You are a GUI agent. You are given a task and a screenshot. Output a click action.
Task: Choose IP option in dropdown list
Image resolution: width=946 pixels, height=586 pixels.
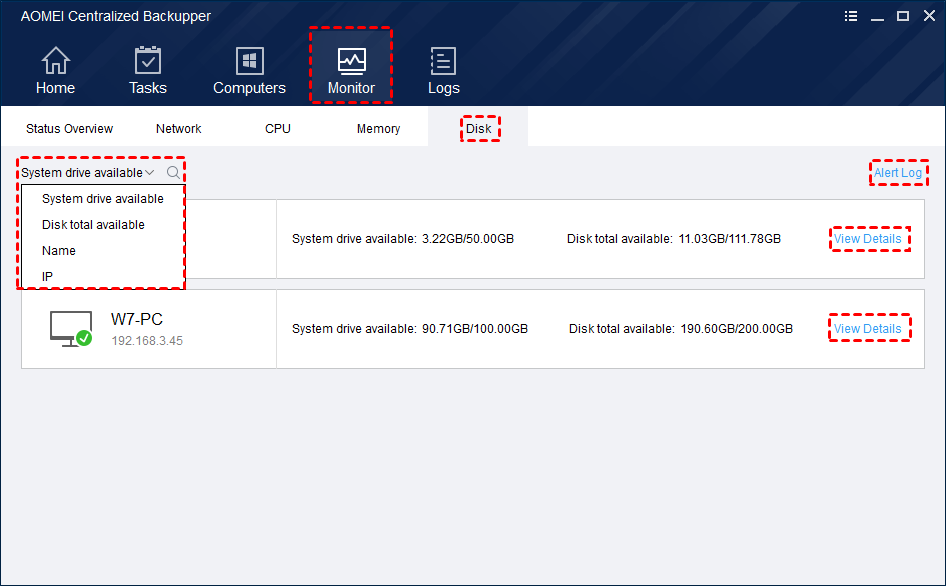pyautogui.click(x=103, y=276)
